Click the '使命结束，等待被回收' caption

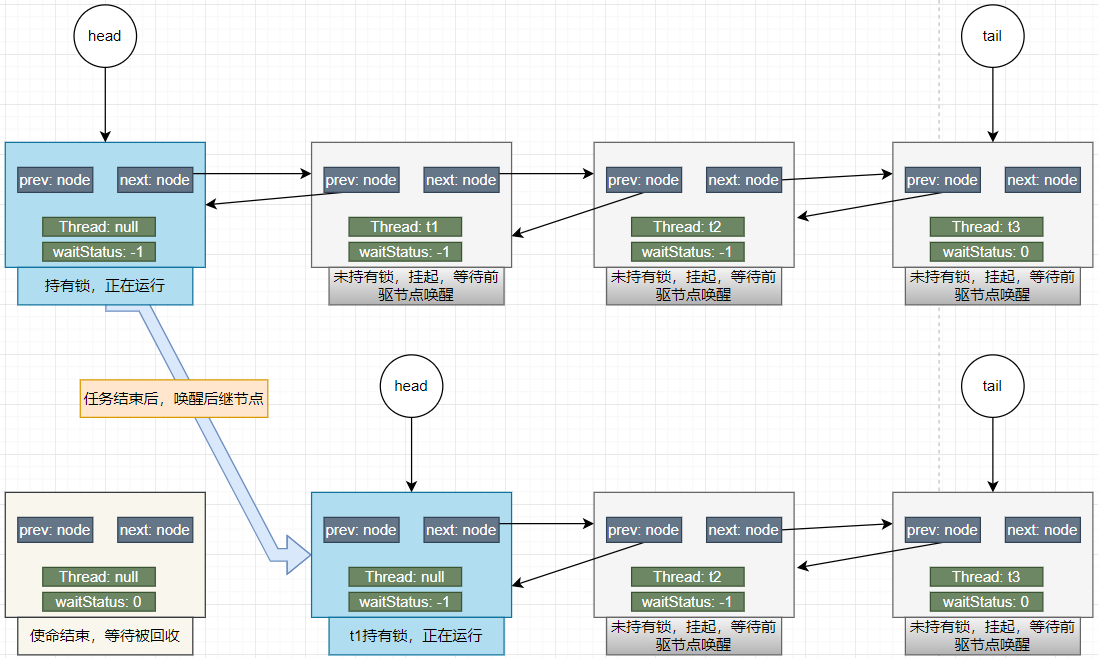(x=105, y=636)
